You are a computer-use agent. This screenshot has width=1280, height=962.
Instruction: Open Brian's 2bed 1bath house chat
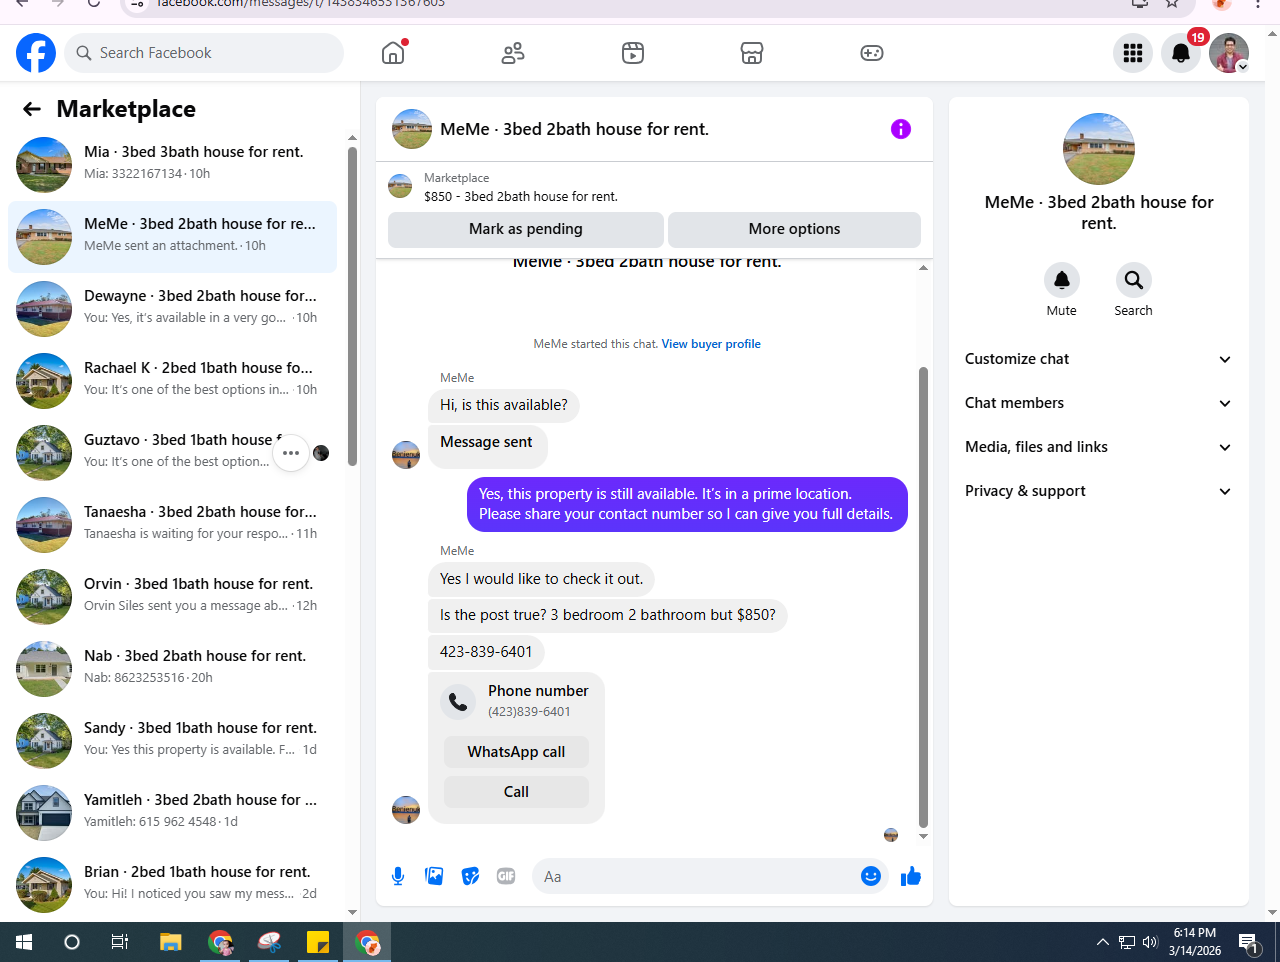pos(172,885)
